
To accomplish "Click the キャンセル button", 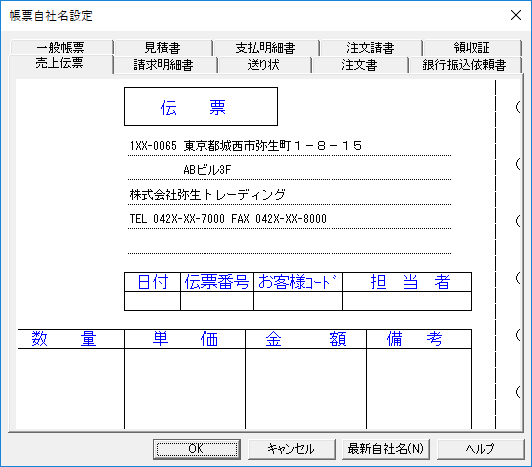I will pos(291,449).
